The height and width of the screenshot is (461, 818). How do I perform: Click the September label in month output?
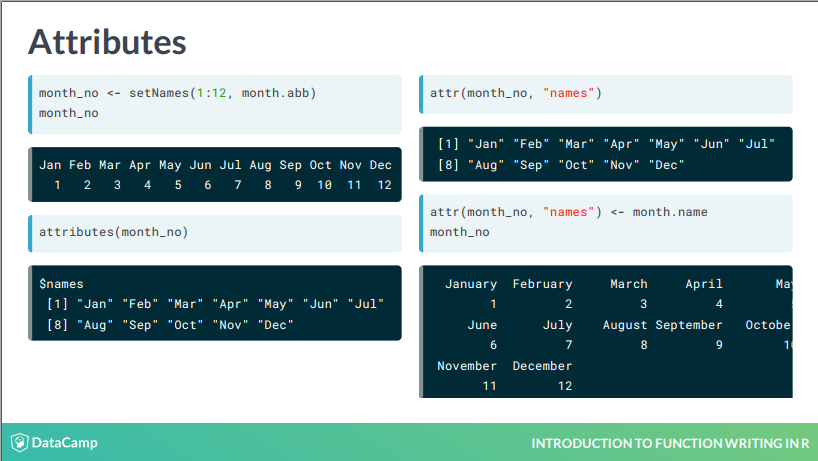(689, 325)
